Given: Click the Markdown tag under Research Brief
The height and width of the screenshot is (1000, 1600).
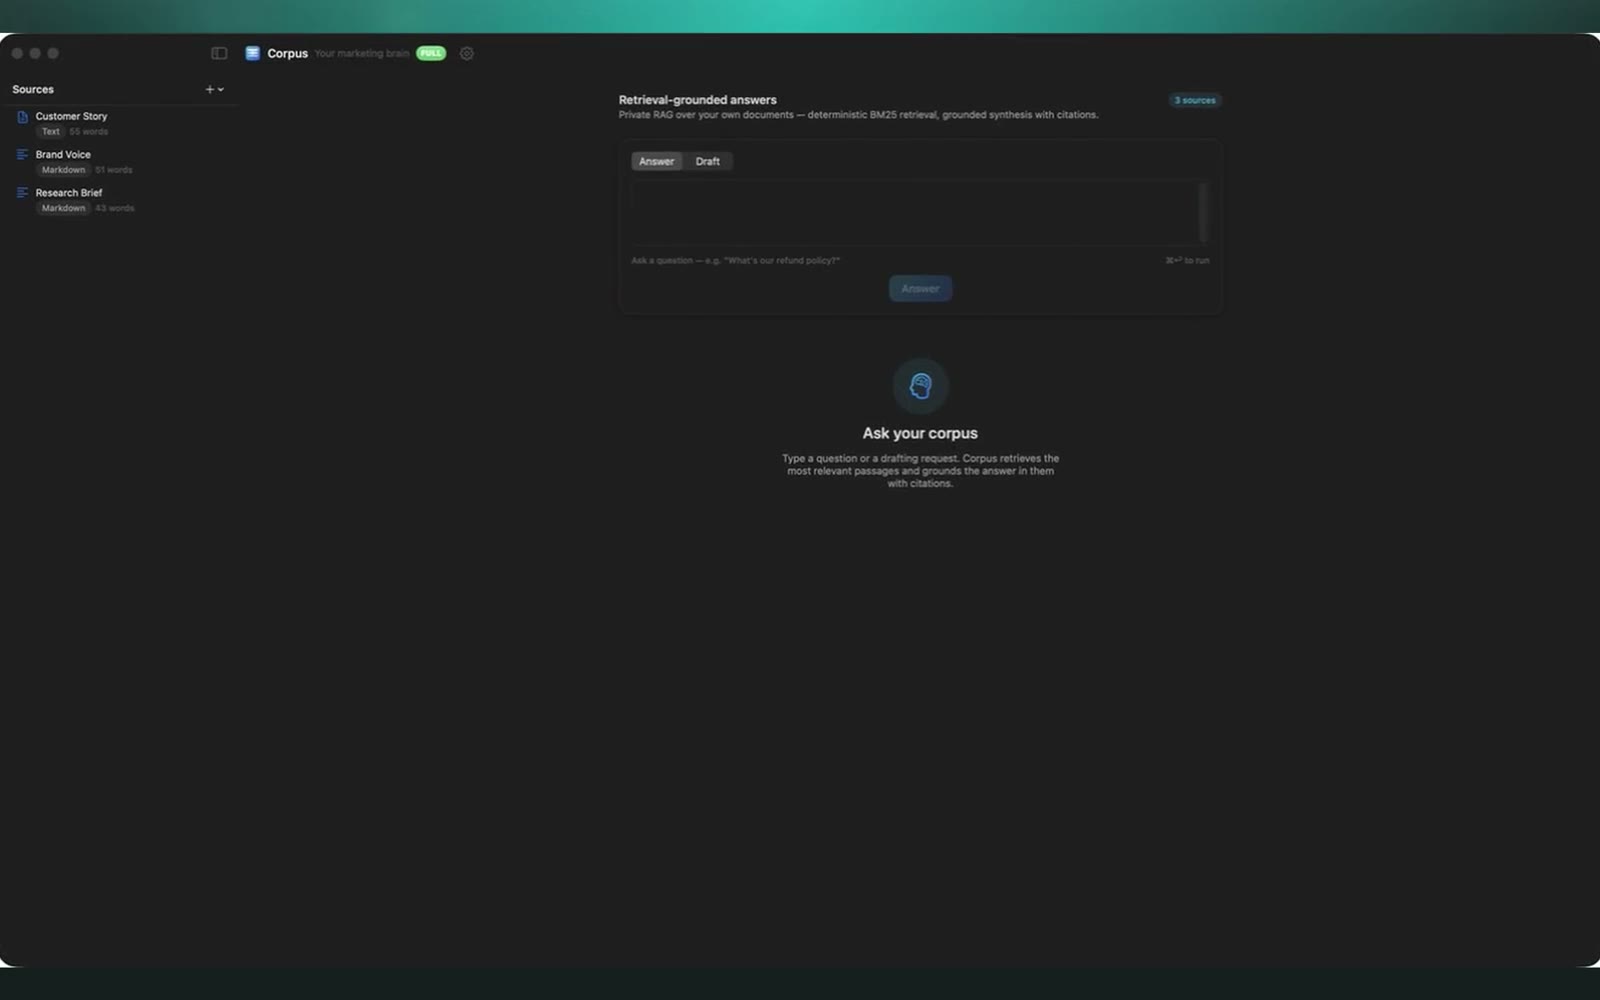Looking at the screenshot, I should pyautogui.click(x=63, y=208).
